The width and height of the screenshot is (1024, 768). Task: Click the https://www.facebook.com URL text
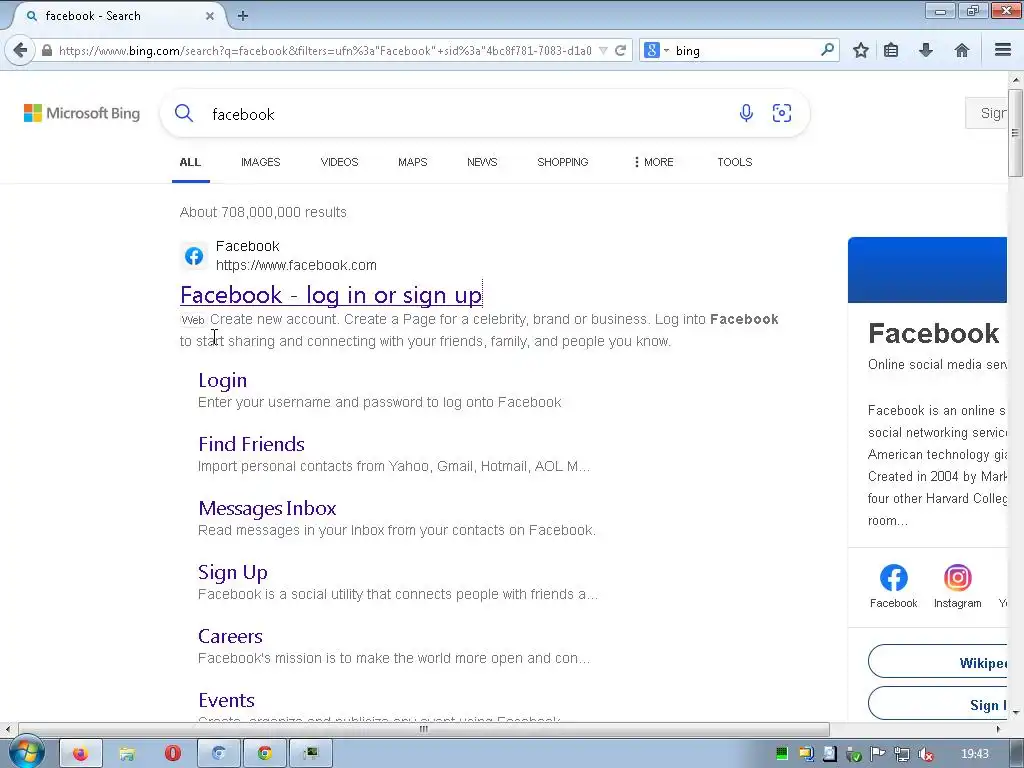point(296,265)
